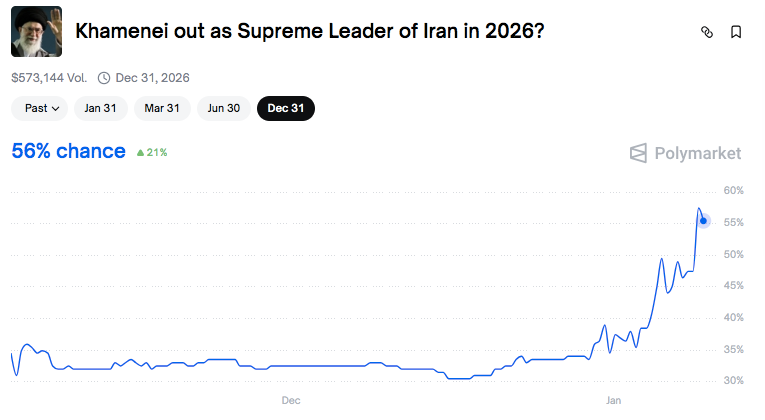Select the Jan 31 date tab
This screenshot has width=765, height=420.
point(101,108)
